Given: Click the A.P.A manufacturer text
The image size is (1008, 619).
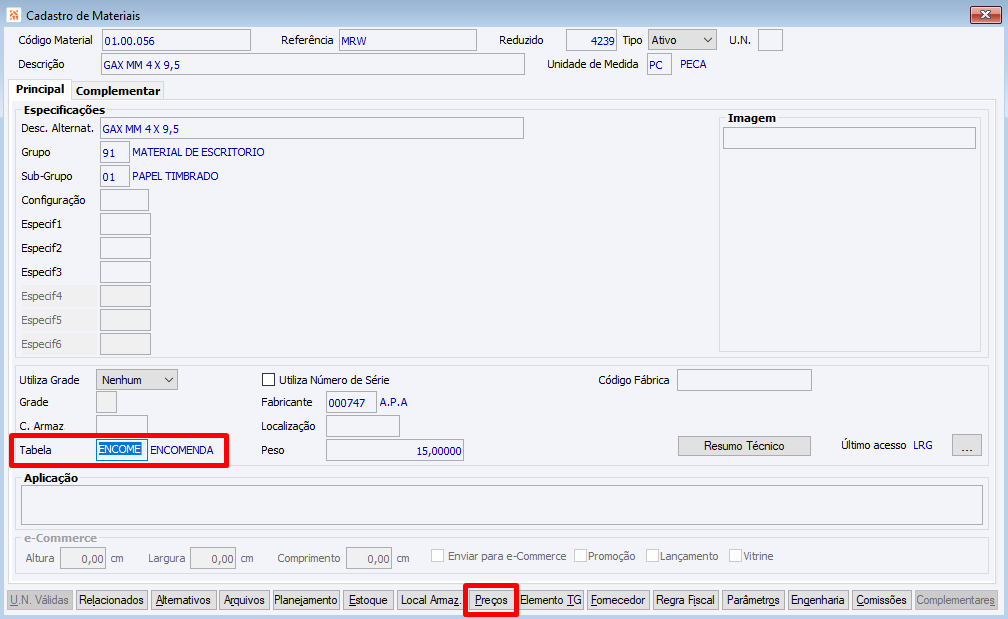Looking at the screenshot, I should [x=393, y=402].
